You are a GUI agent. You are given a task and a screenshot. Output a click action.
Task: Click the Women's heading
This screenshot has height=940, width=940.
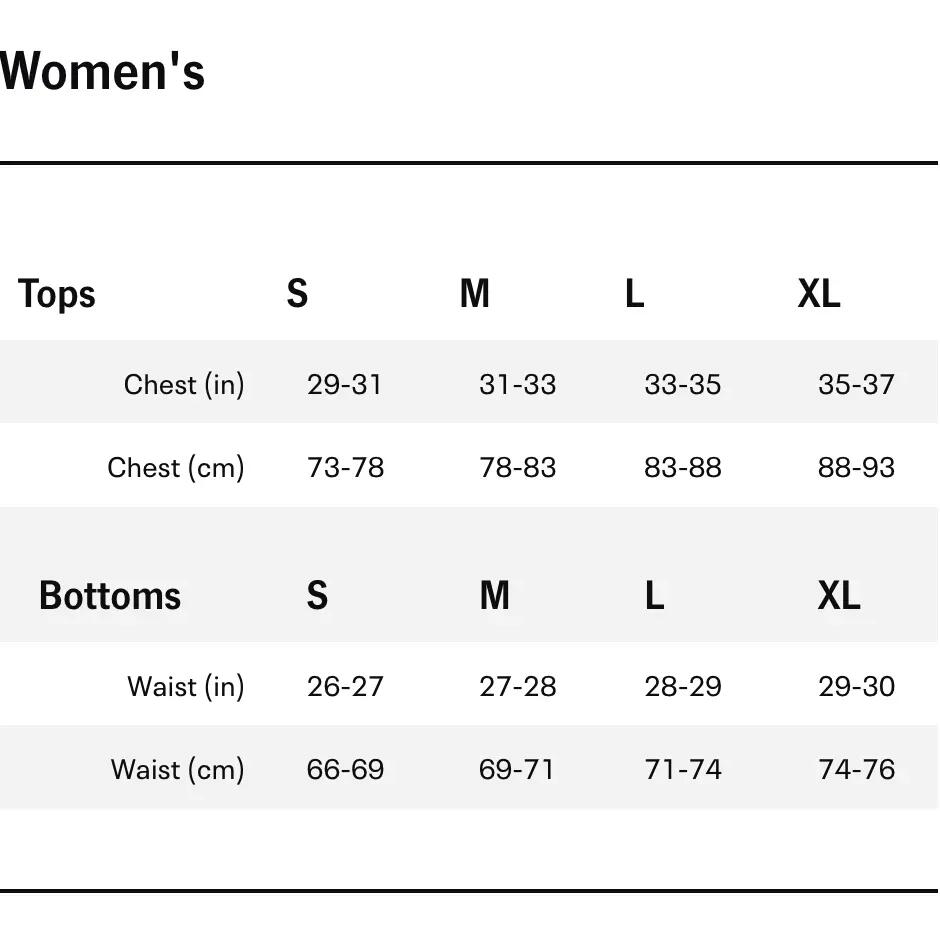click(102, 71)
